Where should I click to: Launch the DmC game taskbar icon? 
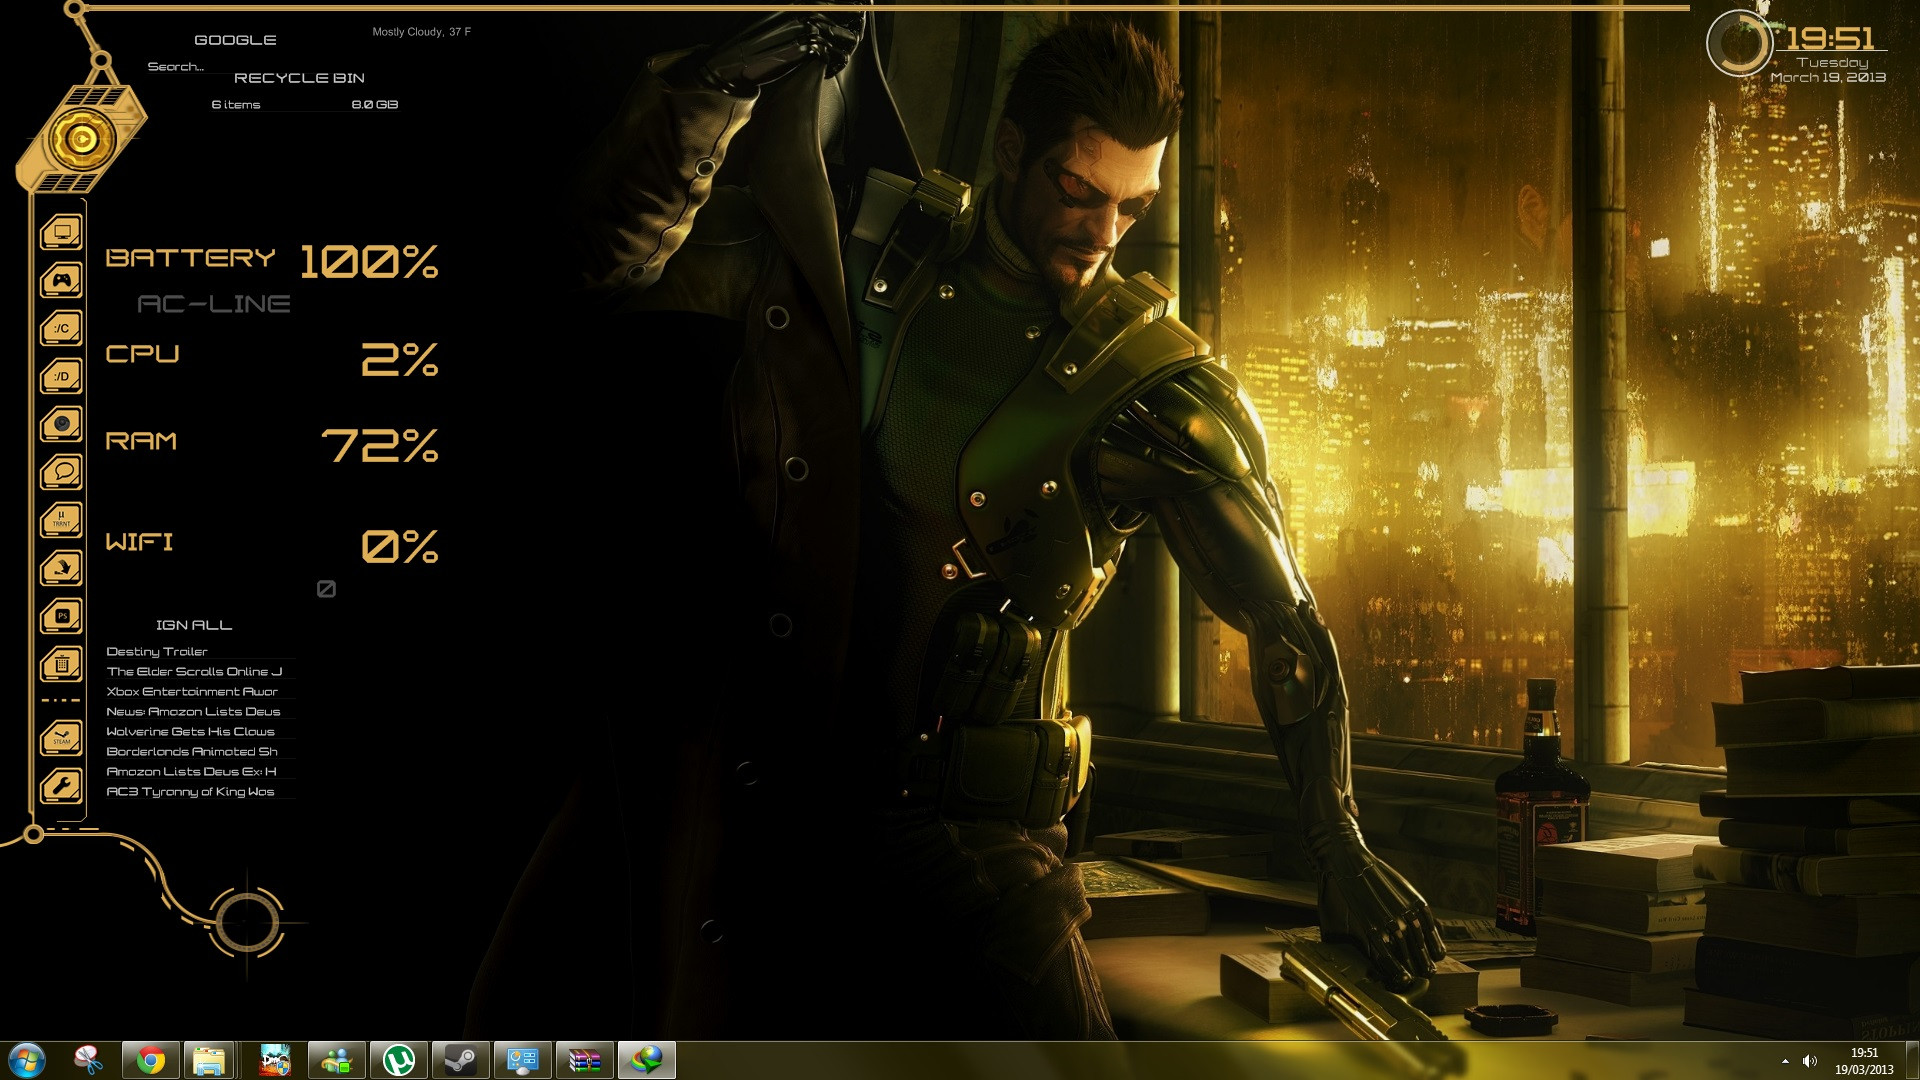click(x=275, y=1060)
